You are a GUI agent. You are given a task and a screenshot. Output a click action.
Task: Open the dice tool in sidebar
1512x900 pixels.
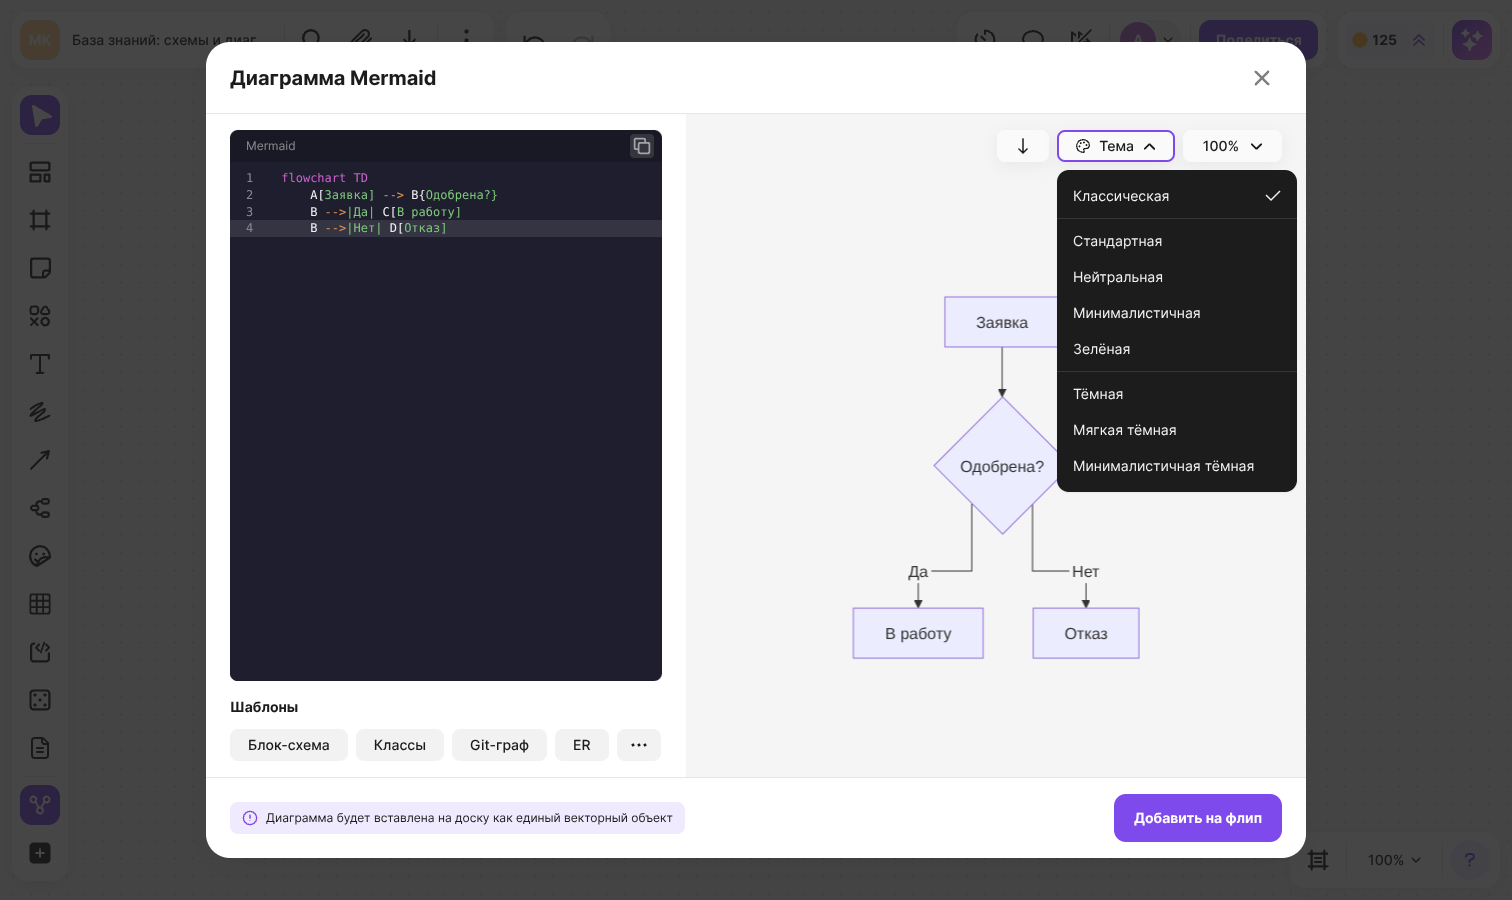tap(40, 700)
